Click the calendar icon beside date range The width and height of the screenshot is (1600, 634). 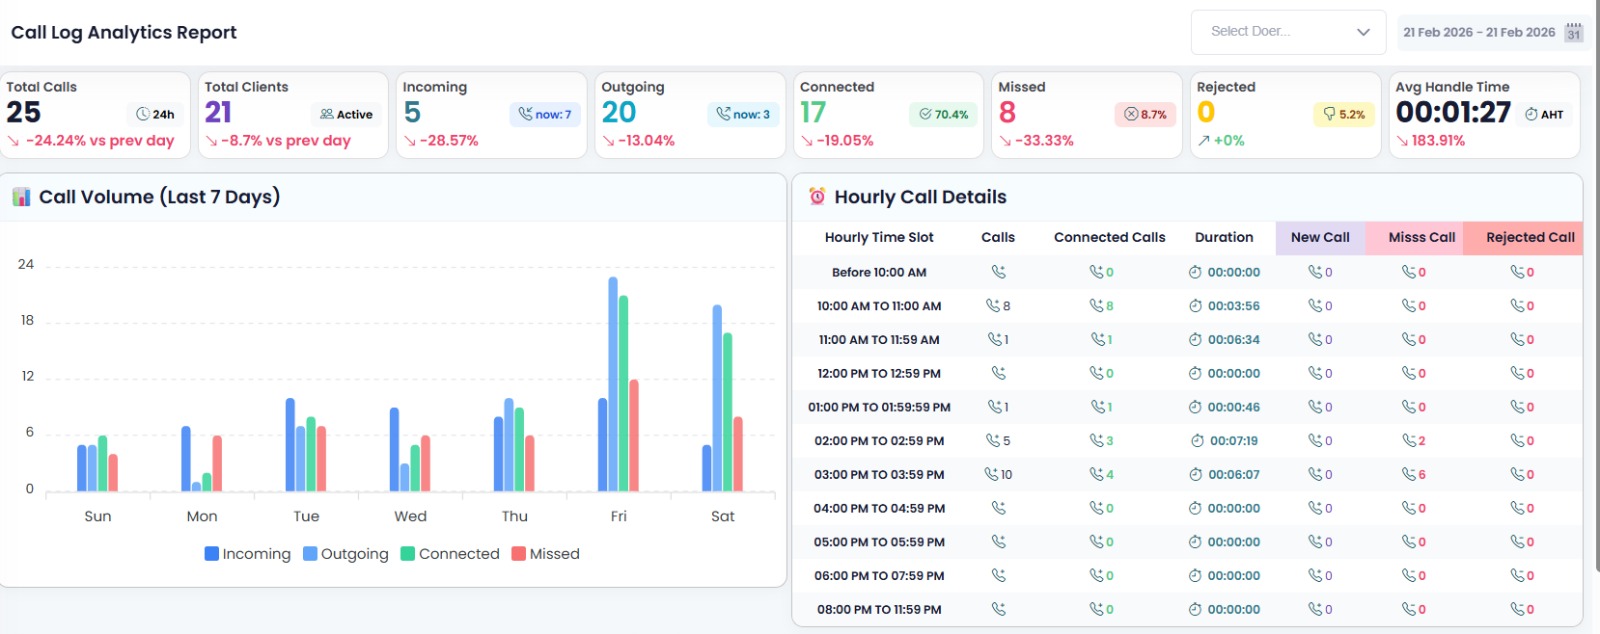click(1574, 33)
